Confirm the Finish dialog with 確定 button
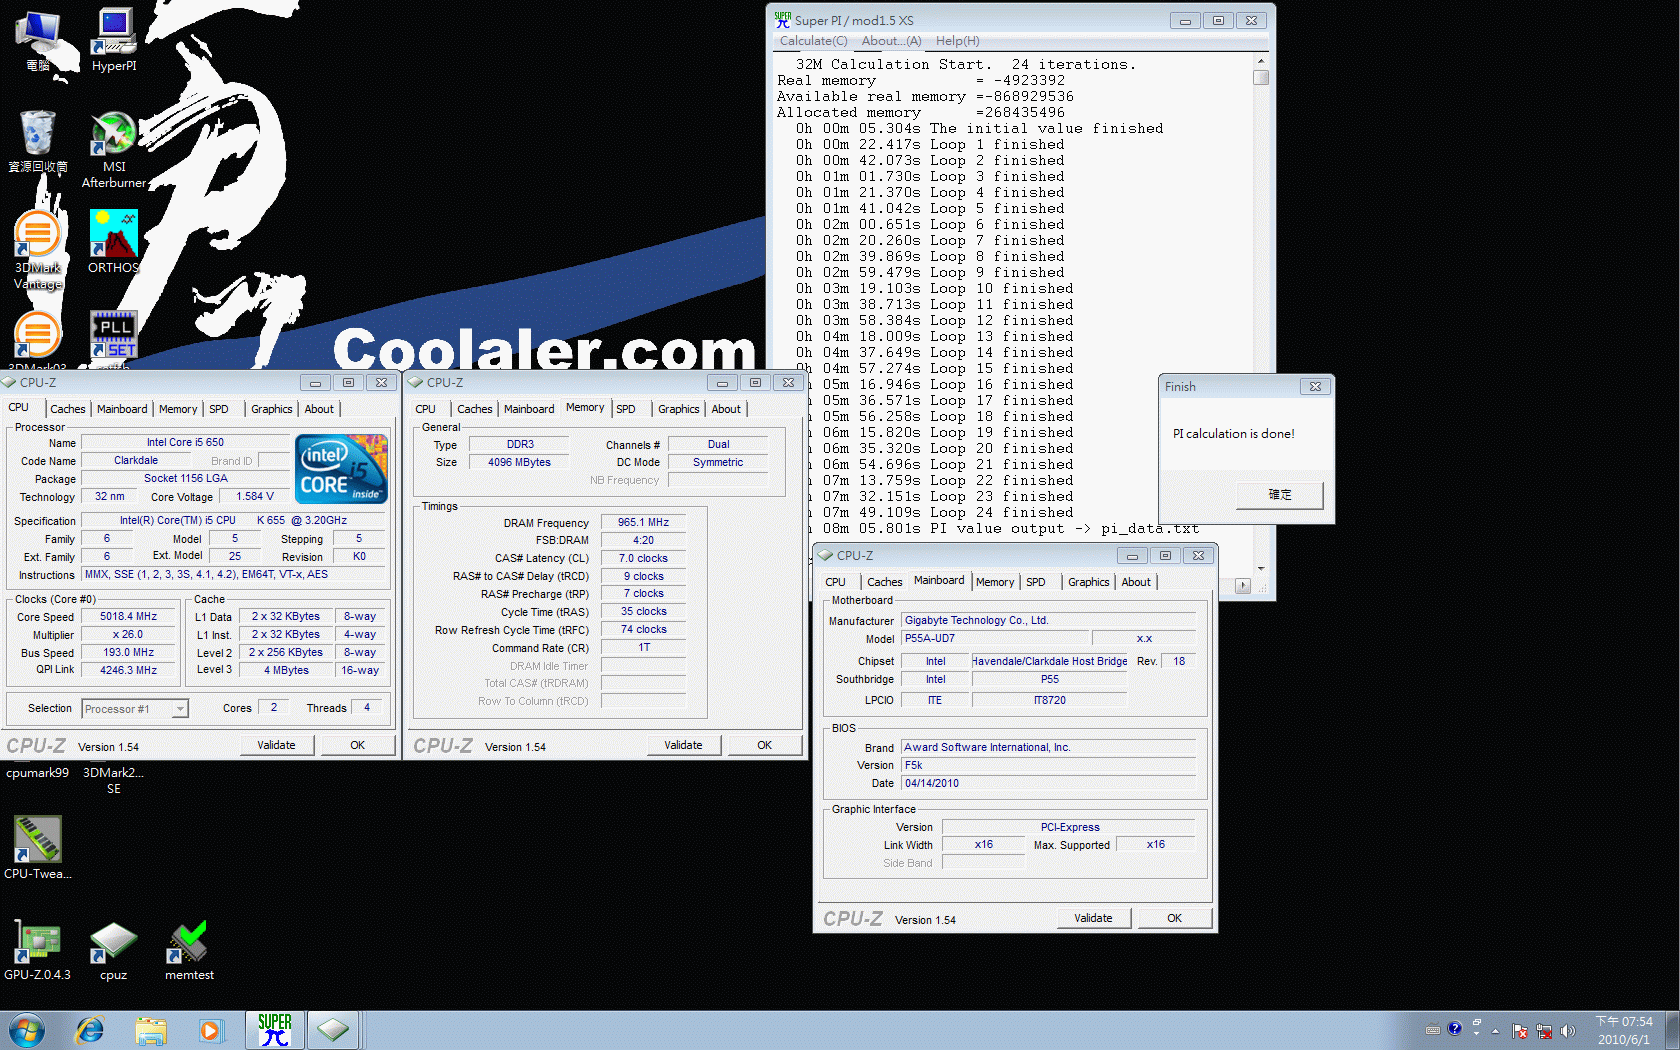This screenshot has width=1680, height=1050. coord(1280,495)
